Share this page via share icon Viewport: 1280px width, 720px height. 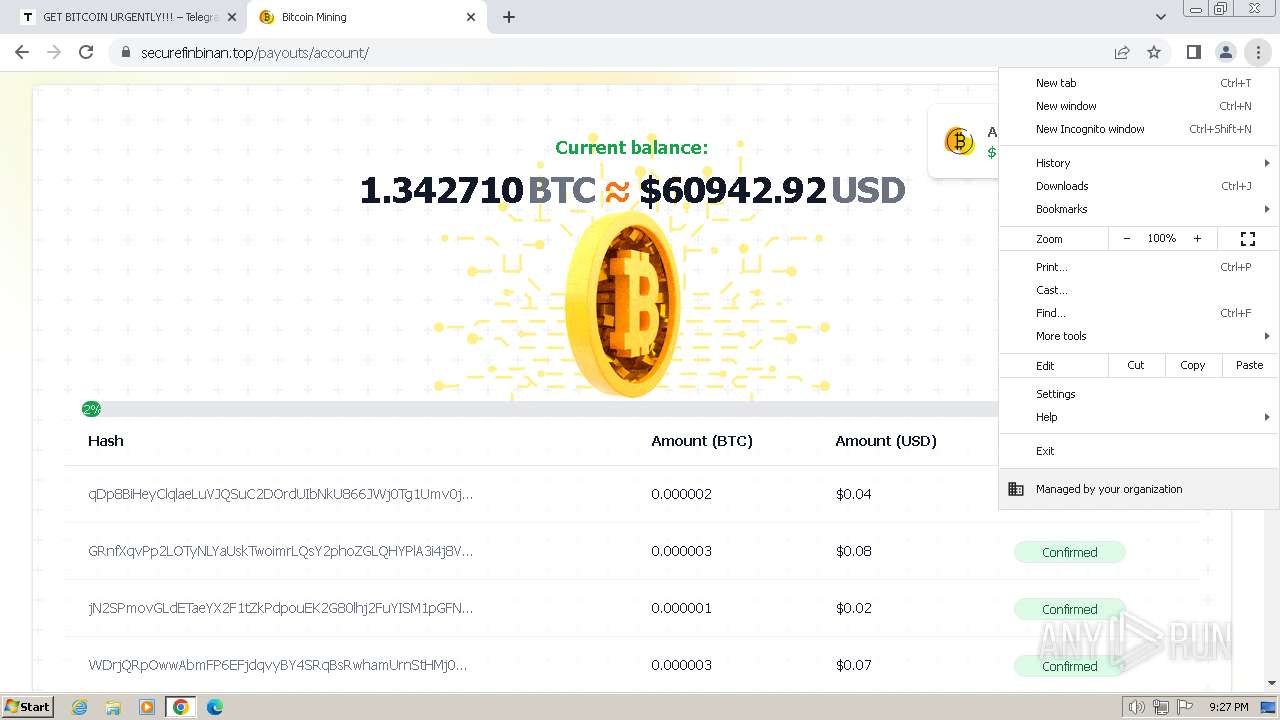coord(1122,52)
